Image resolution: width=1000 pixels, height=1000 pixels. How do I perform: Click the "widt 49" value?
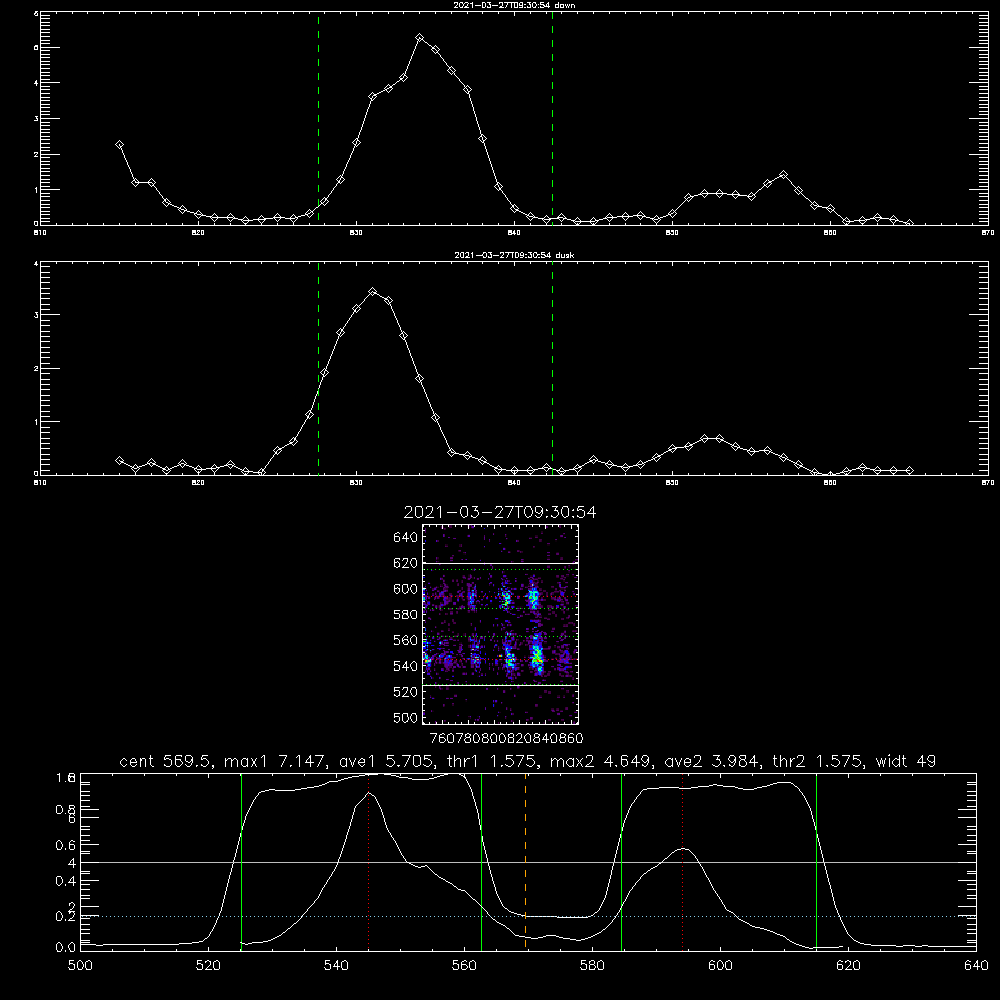pyautogui.click(x=906, y=761)
